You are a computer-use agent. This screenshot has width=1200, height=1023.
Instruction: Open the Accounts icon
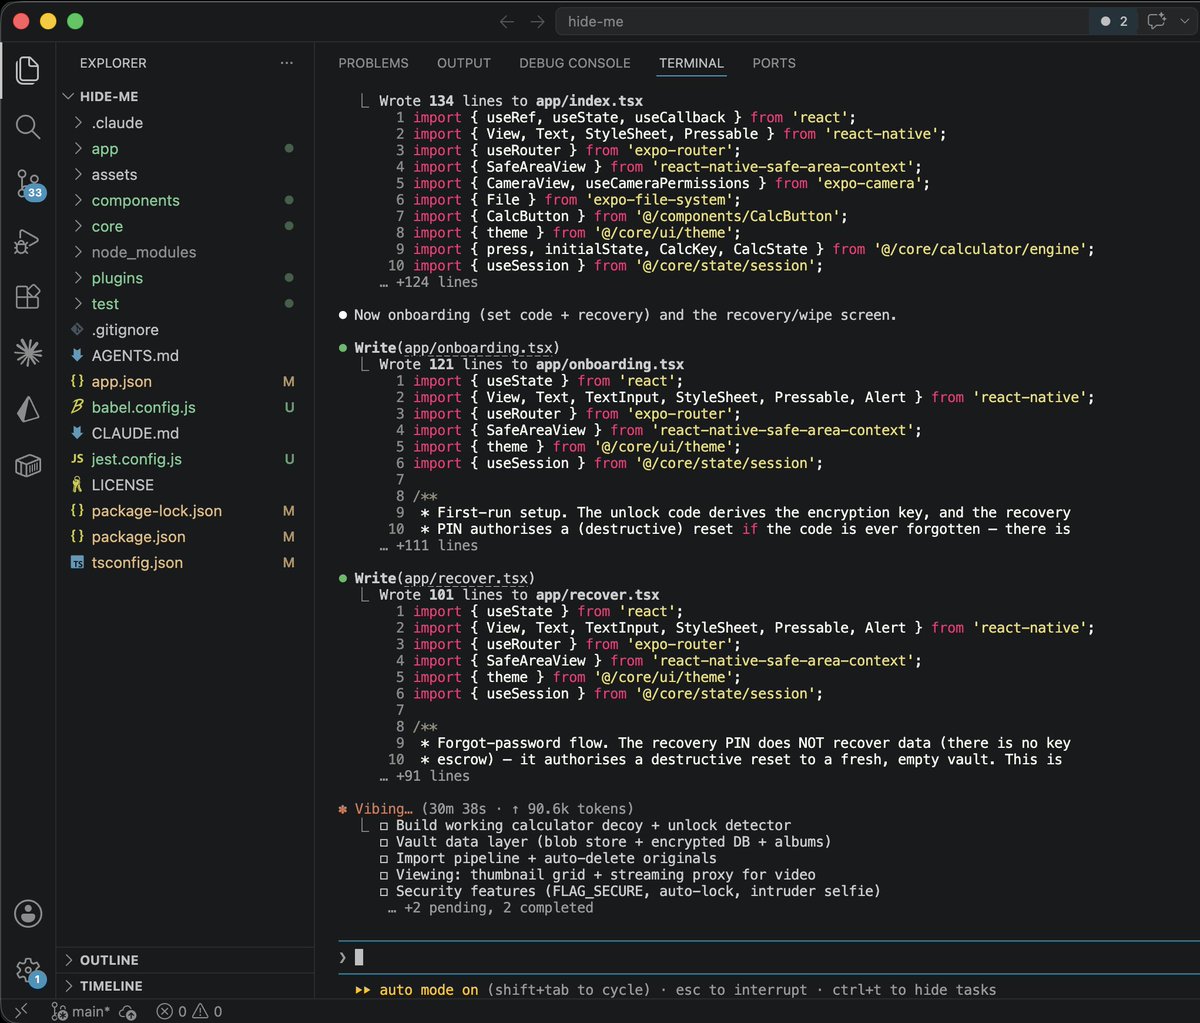28,913
